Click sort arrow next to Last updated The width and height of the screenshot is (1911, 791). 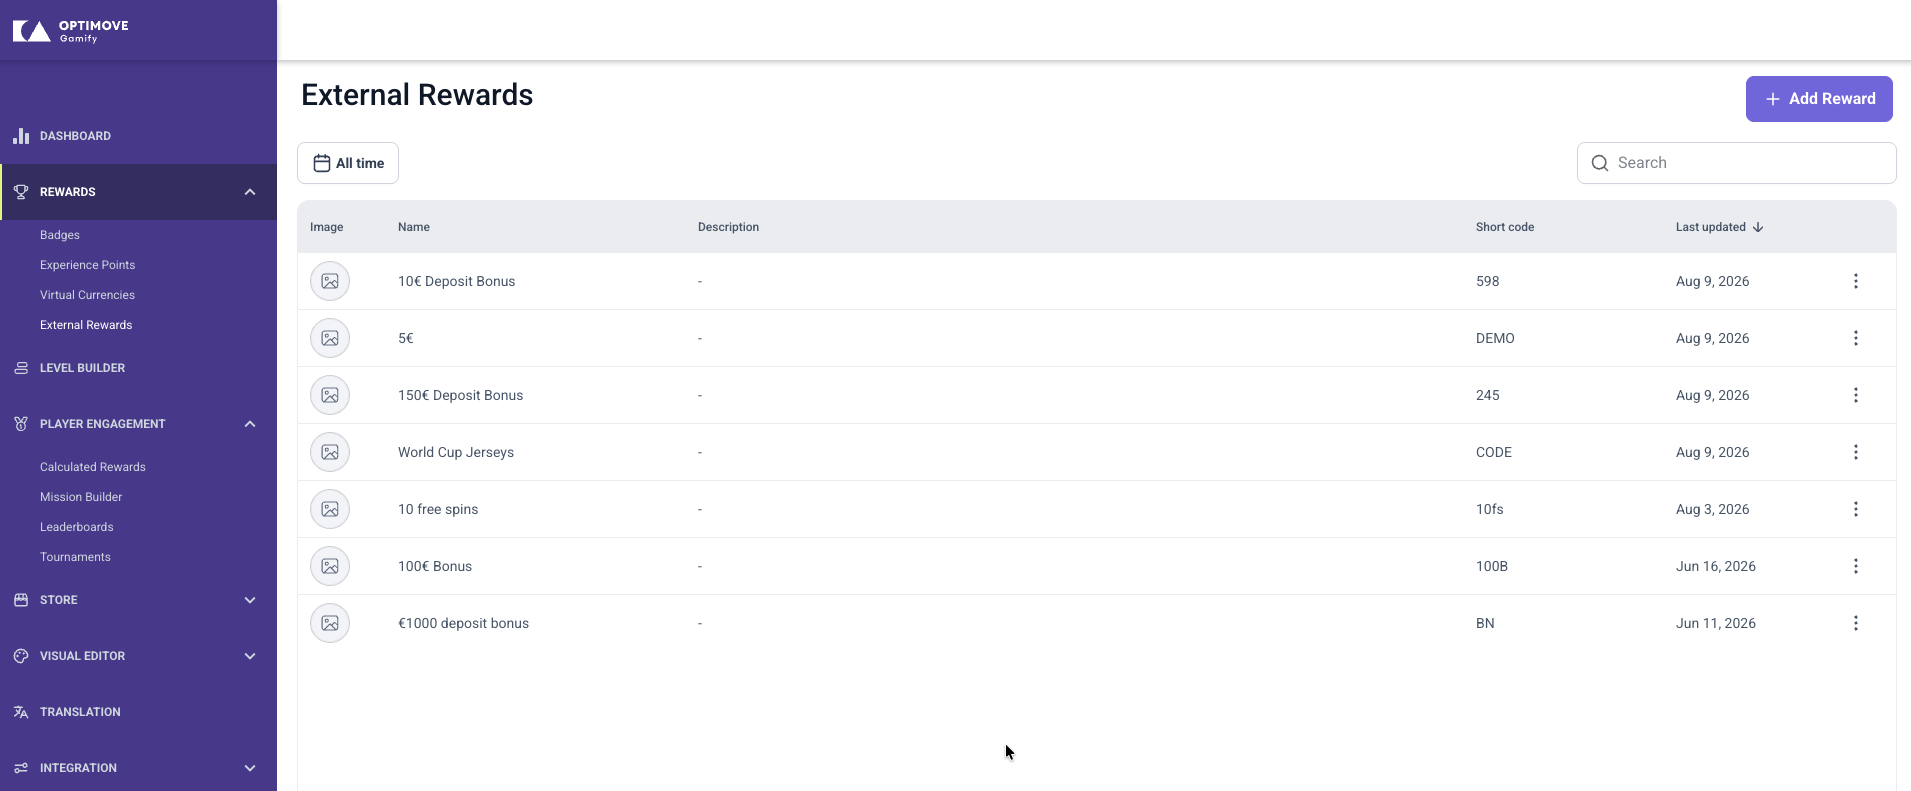pos(1758,227)
